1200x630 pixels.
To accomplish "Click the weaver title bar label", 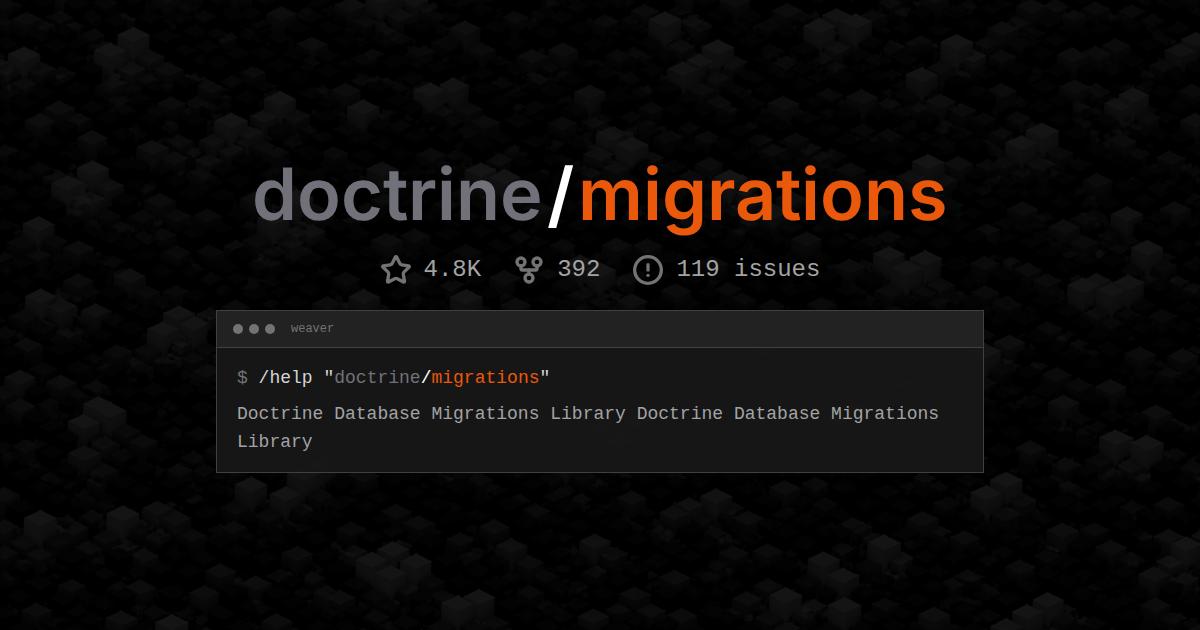I will click(312, 327).
